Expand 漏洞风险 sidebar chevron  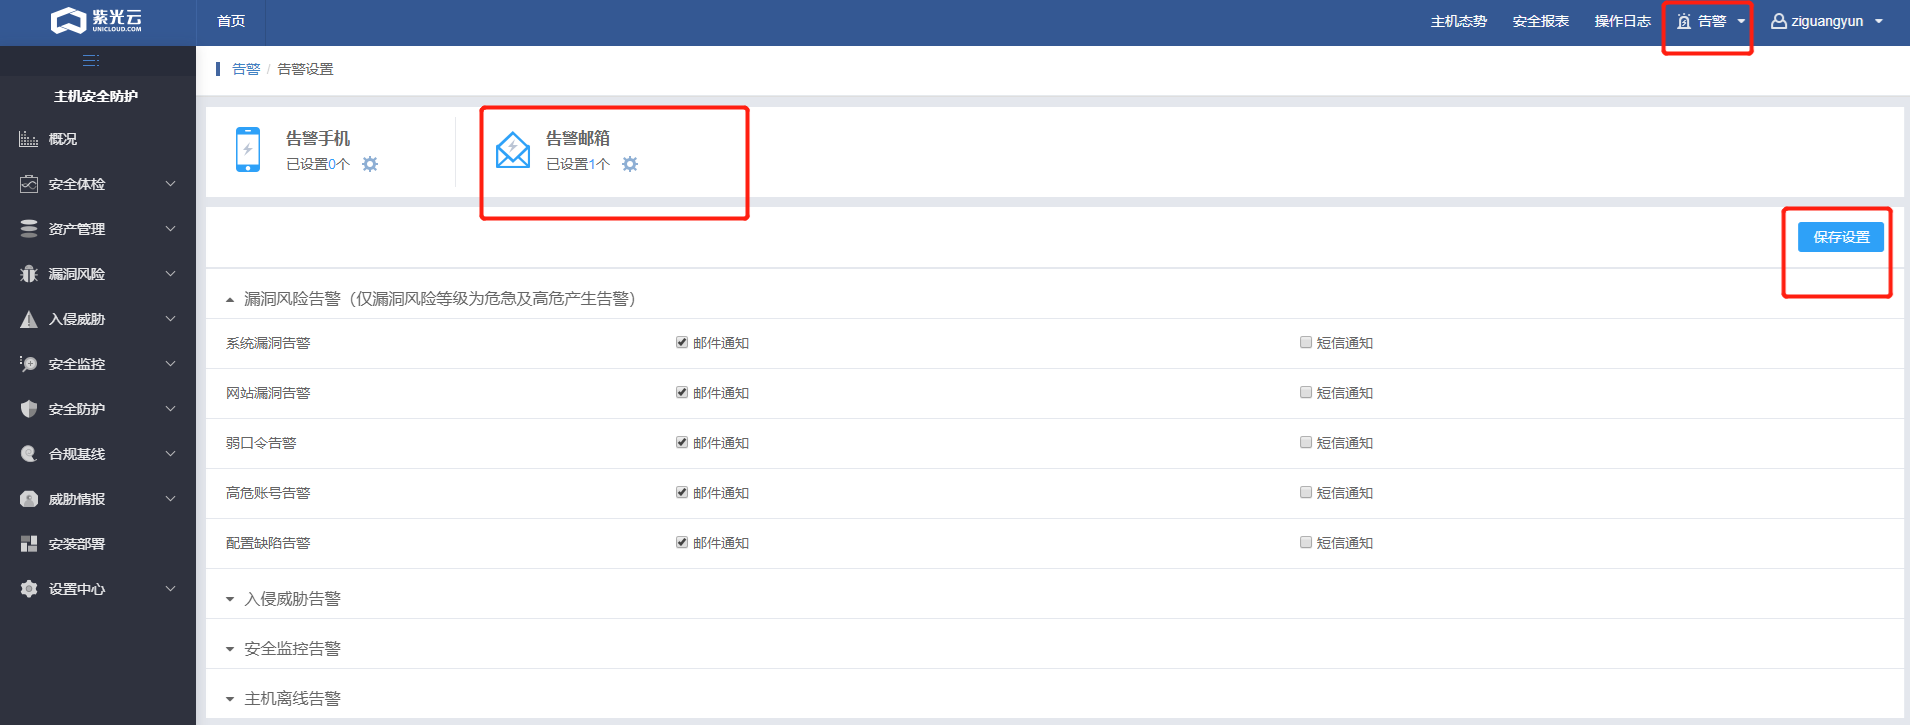(x=170, y=274)
